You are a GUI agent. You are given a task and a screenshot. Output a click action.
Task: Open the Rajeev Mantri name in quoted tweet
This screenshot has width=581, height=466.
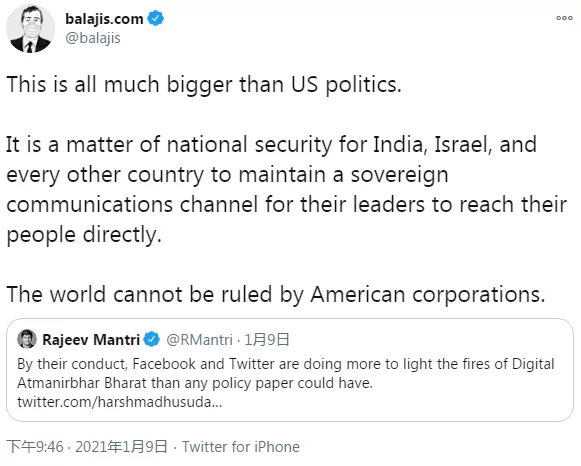91,339
